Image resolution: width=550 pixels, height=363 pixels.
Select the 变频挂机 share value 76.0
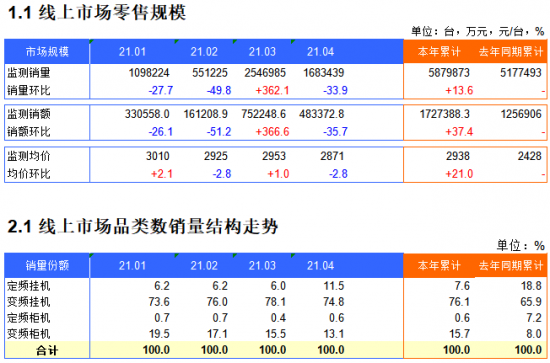coord(217,302)
